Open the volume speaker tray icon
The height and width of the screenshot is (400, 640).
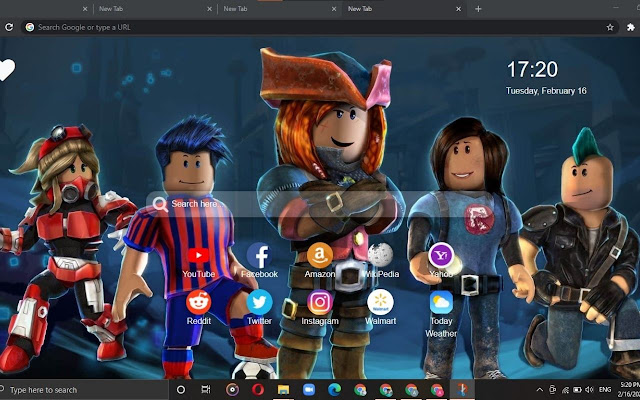click(589, 390)
